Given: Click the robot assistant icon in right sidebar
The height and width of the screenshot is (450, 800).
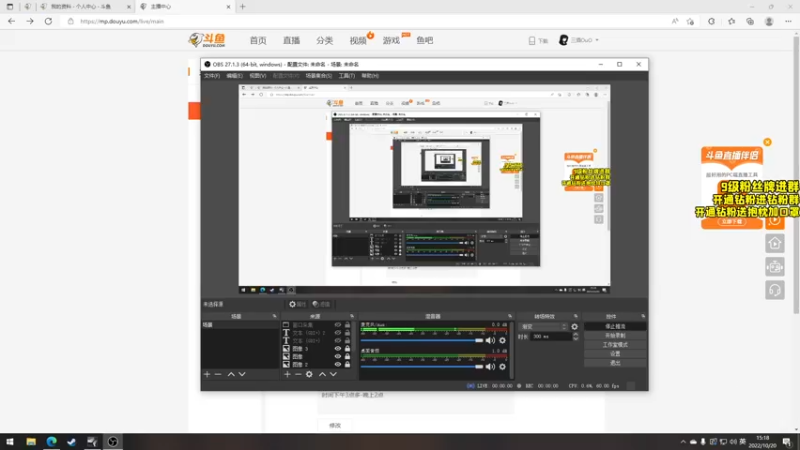Looking at the screenshot, I should [x=774, y=267].
